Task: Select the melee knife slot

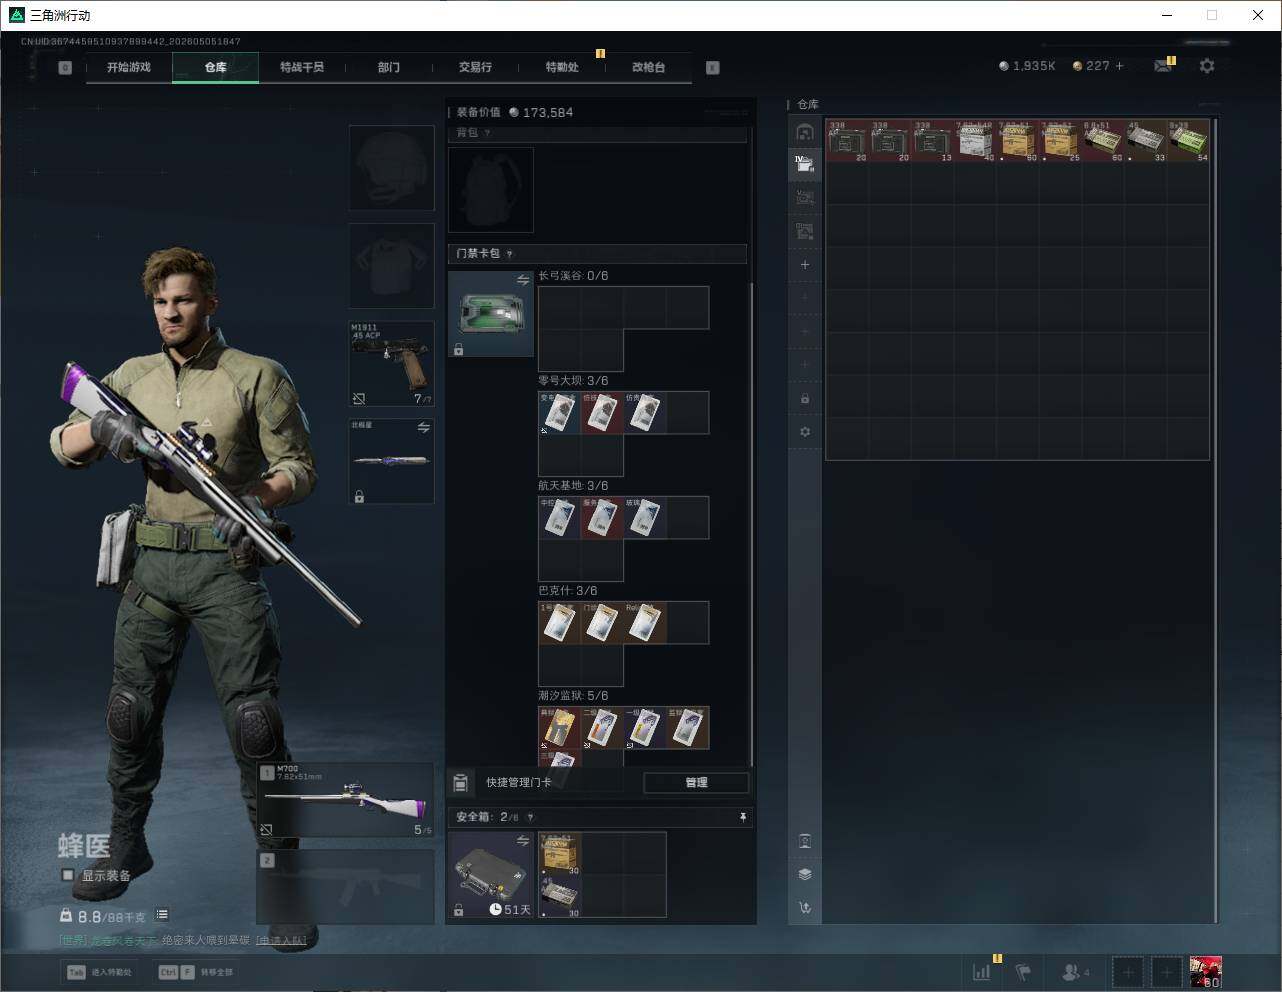Action: click(391, 461)
